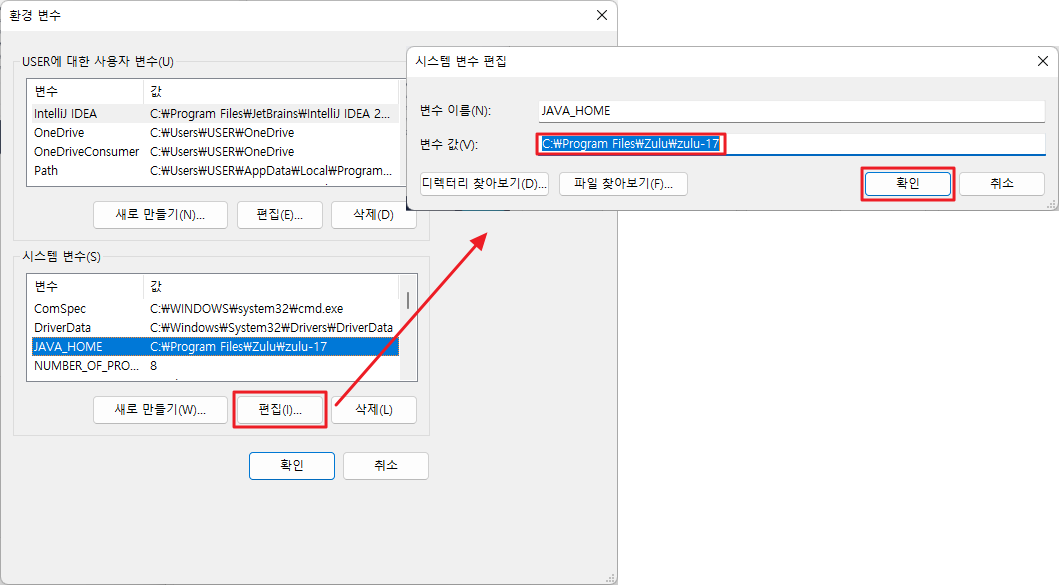This screenshot has height=585, width=1062.
Task: Confirm the edit dialog with 확인
Action: click(x=908, y=183)
